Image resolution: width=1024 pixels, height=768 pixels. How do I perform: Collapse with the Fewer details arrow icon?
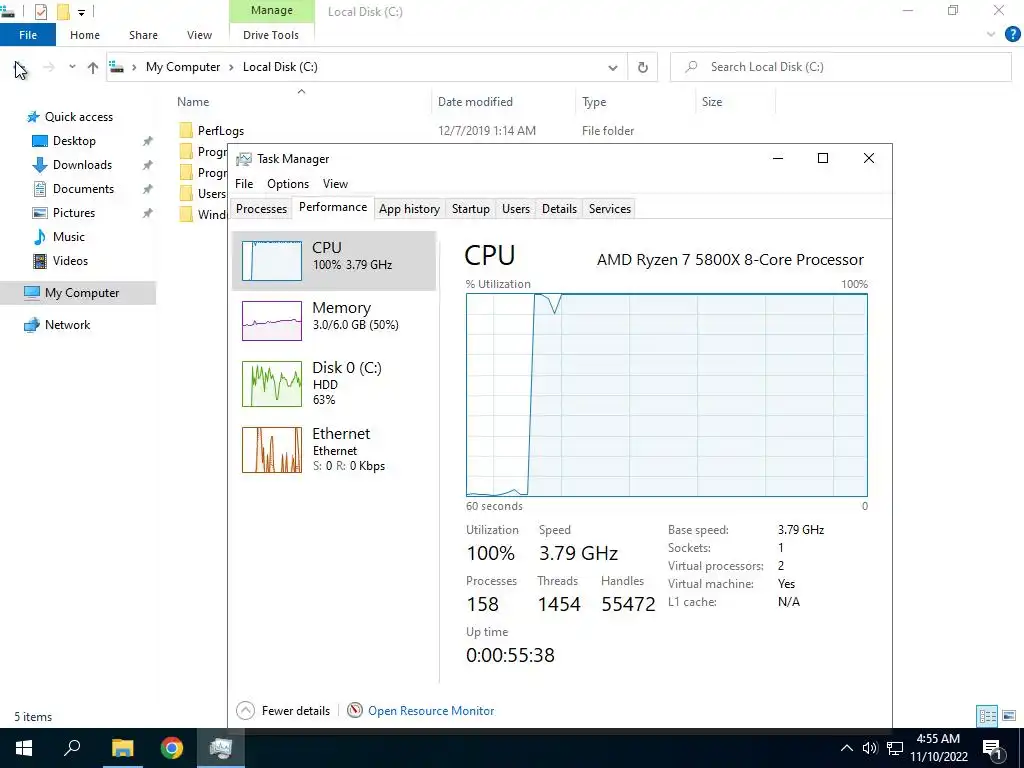click(246, 710)
